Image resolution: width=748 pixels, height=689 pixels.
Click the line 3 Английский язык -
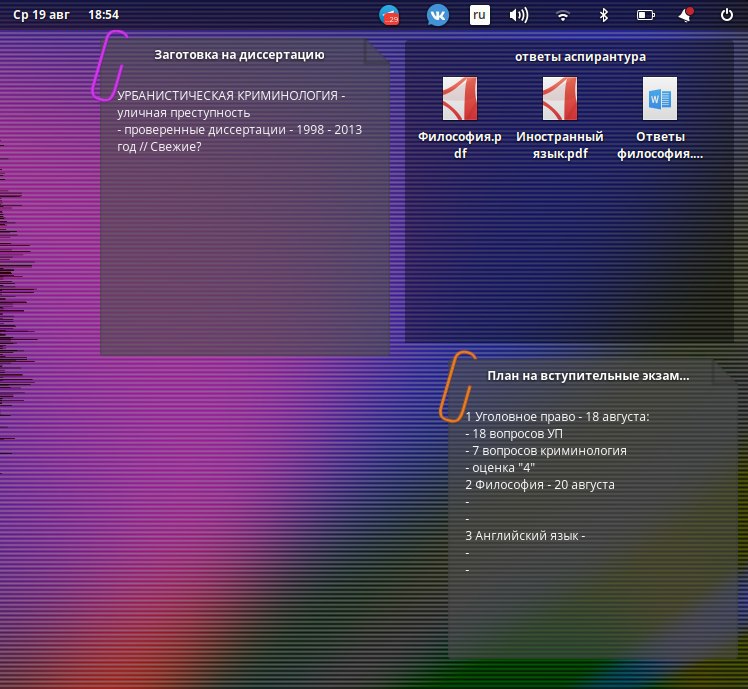point(525,536)
